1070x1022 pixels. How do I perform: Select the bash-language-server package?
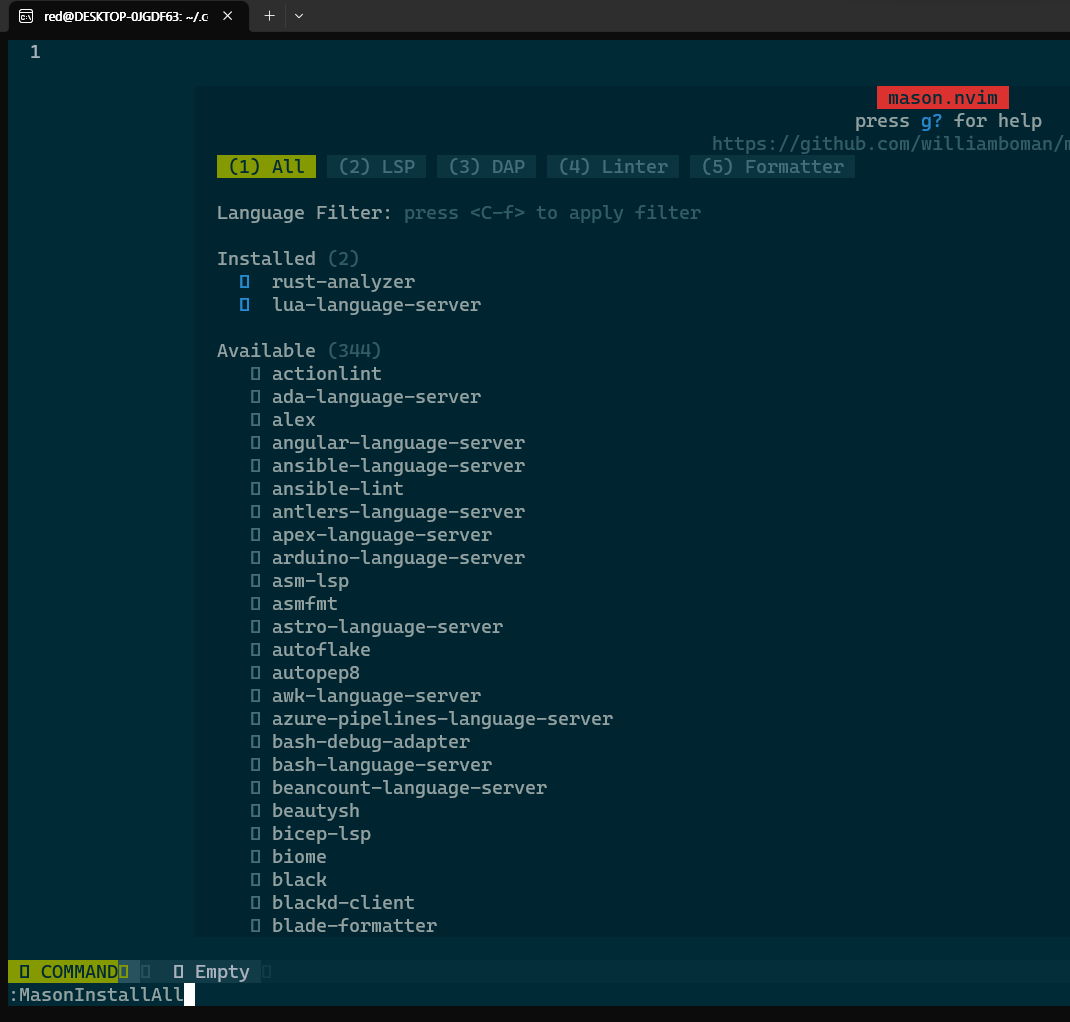click(382, 765)
